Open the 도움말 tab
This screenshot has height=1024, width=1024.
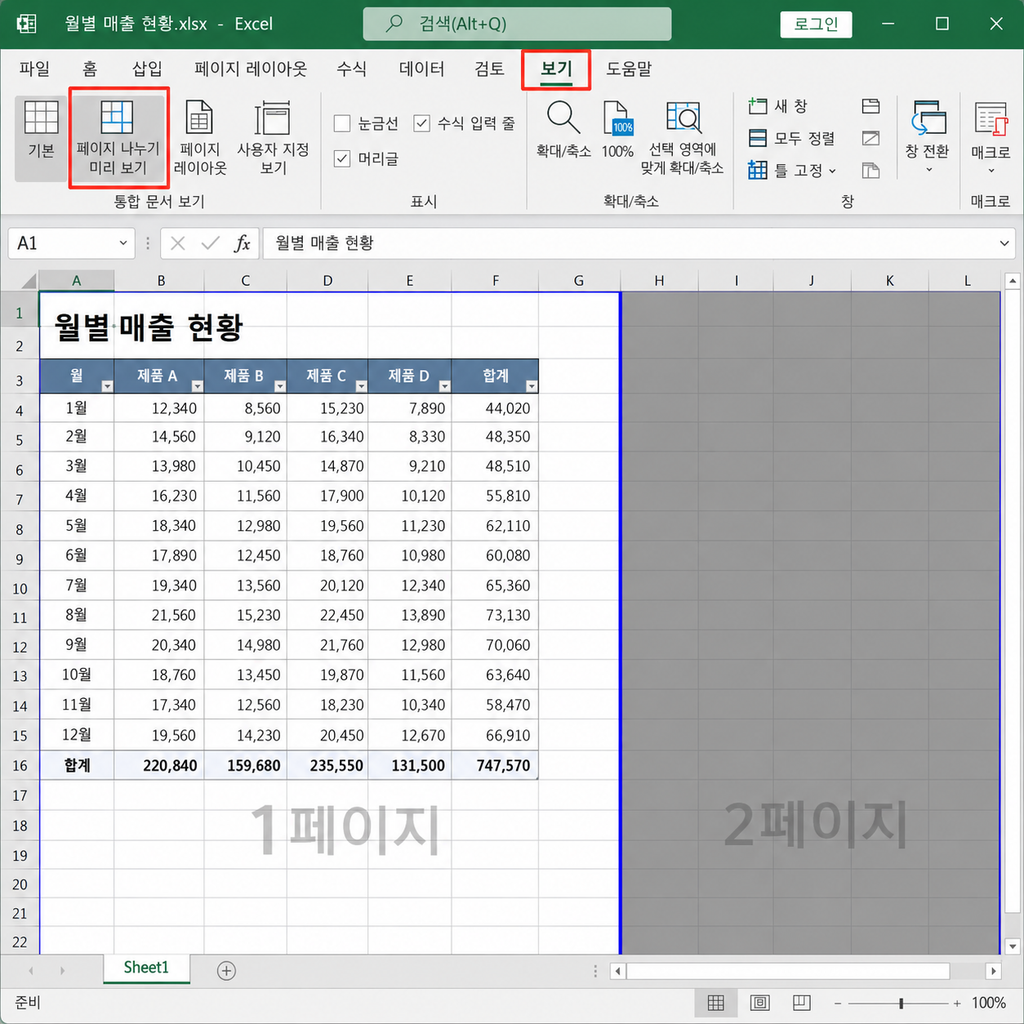click(629, 69)
